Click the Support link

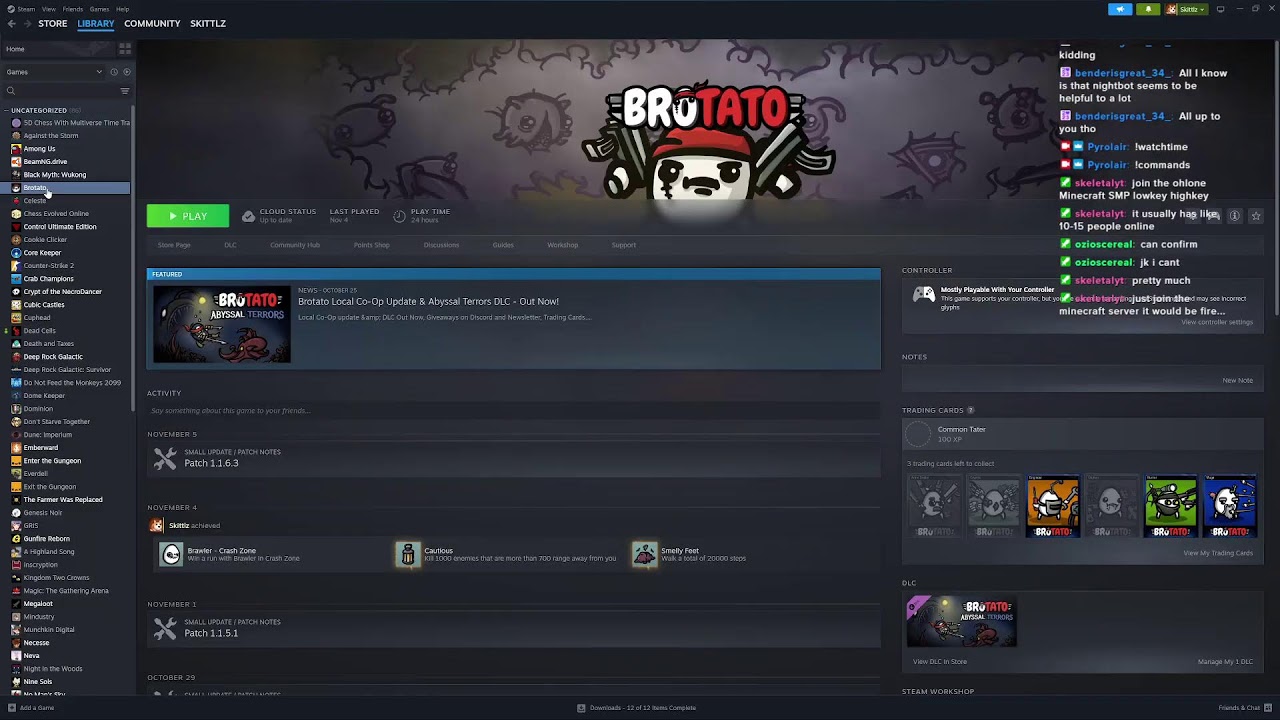[x=623, y=245]
